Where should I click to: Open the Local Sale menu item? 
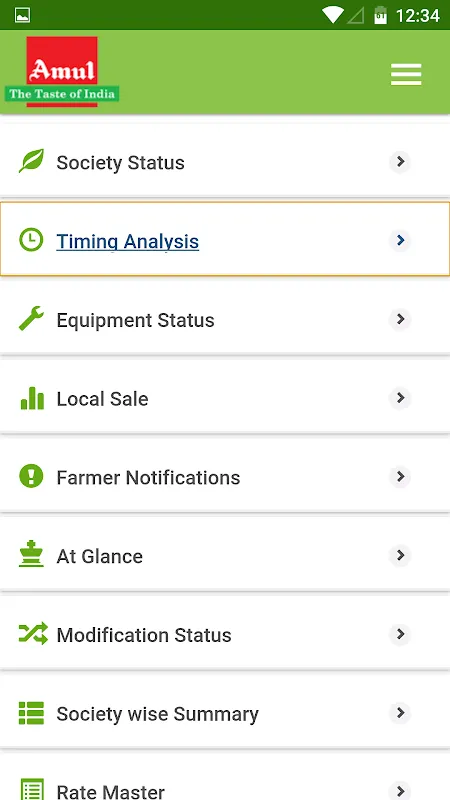pyautogui.click(x=225, y=398)
